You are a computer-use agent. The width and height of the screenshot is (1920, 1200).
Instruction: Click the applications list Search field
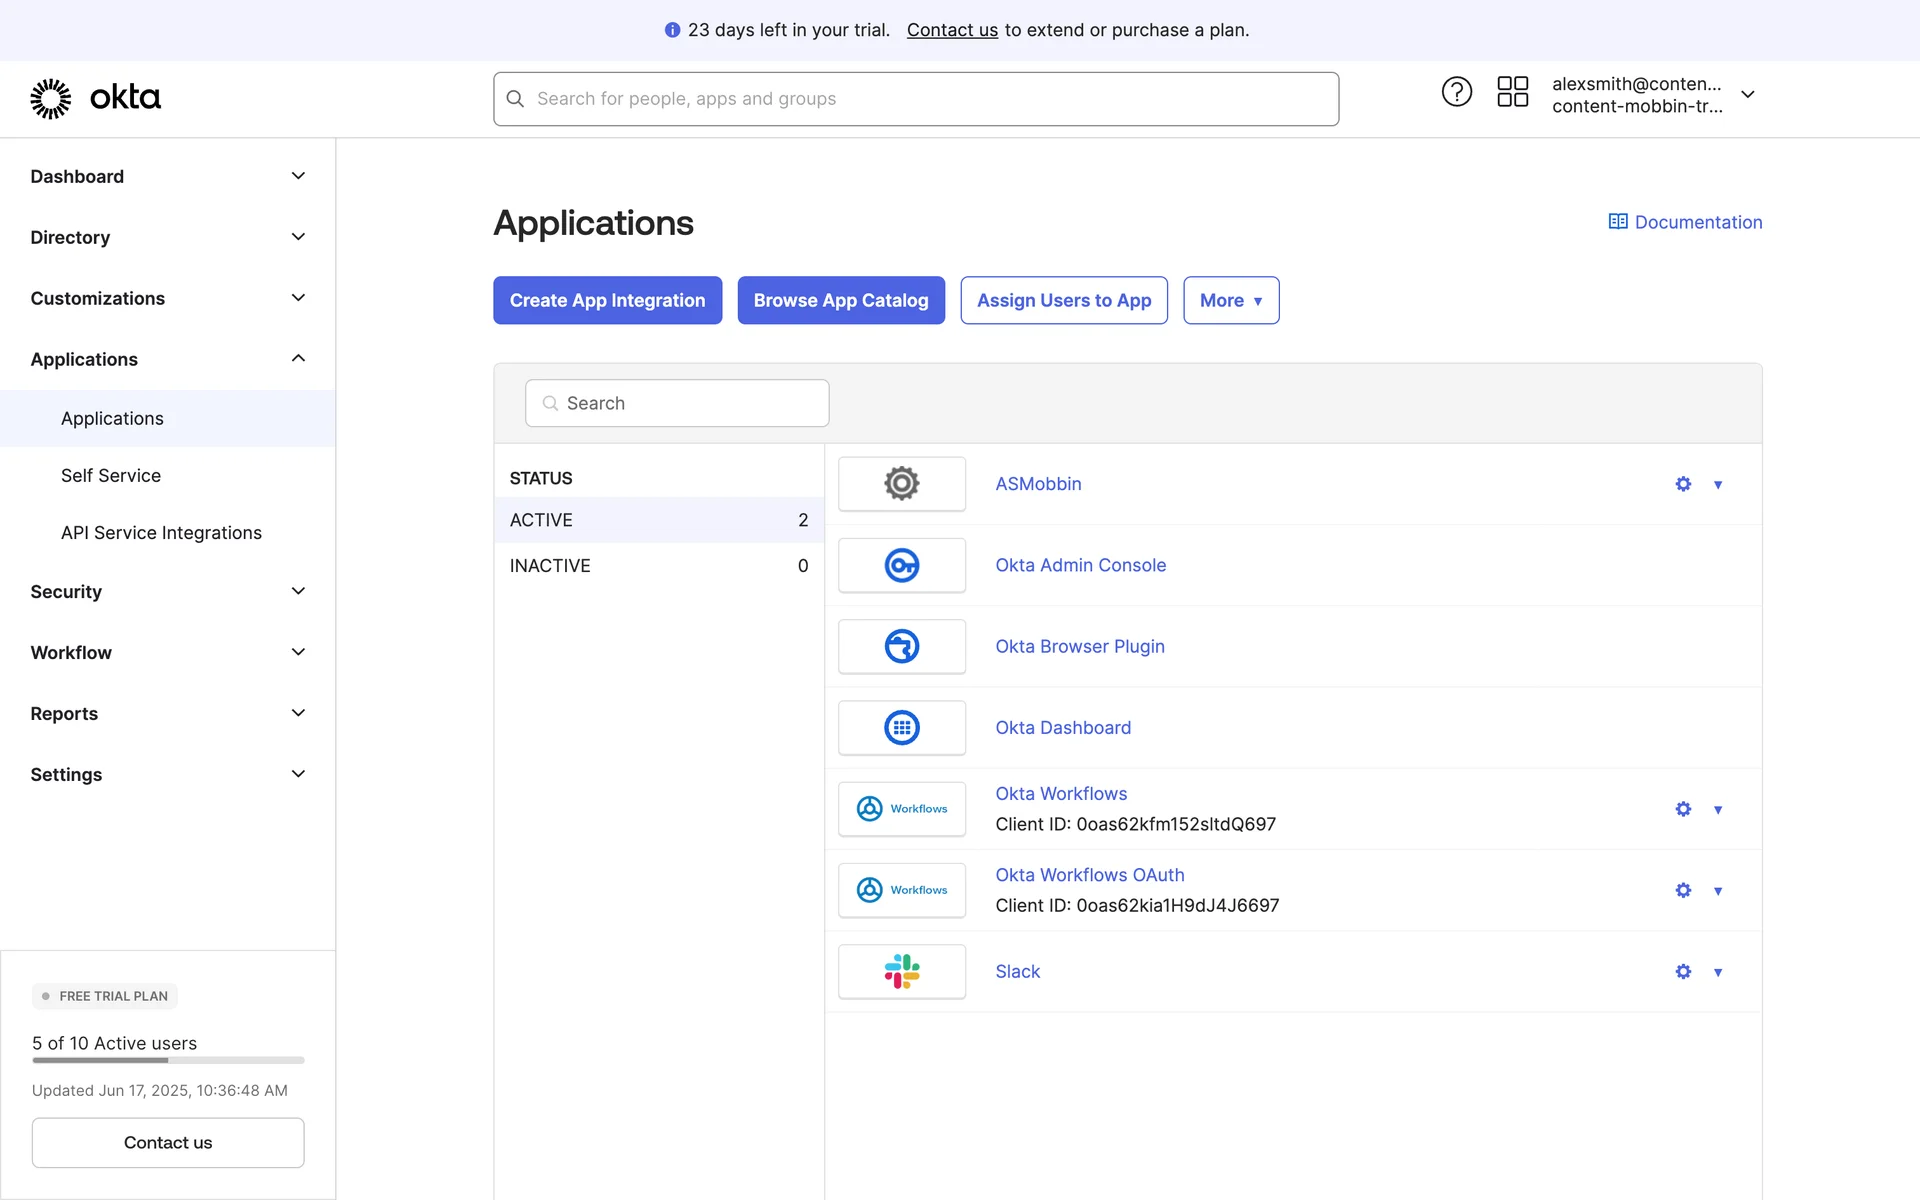[677, 403]
